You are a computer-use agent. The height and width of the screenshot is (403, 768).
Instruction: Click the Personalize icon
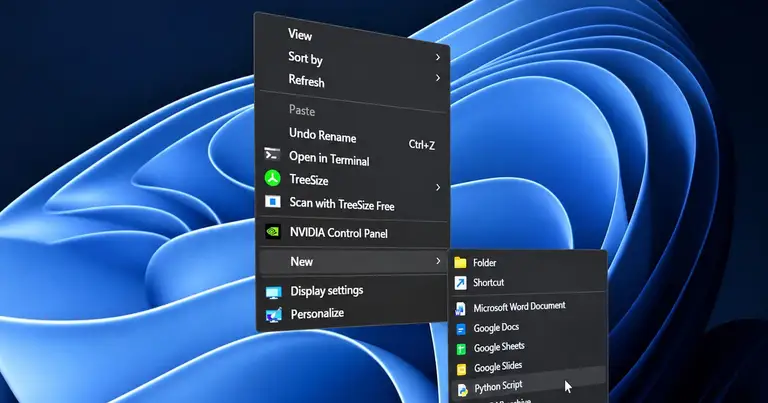click(274, 315)
